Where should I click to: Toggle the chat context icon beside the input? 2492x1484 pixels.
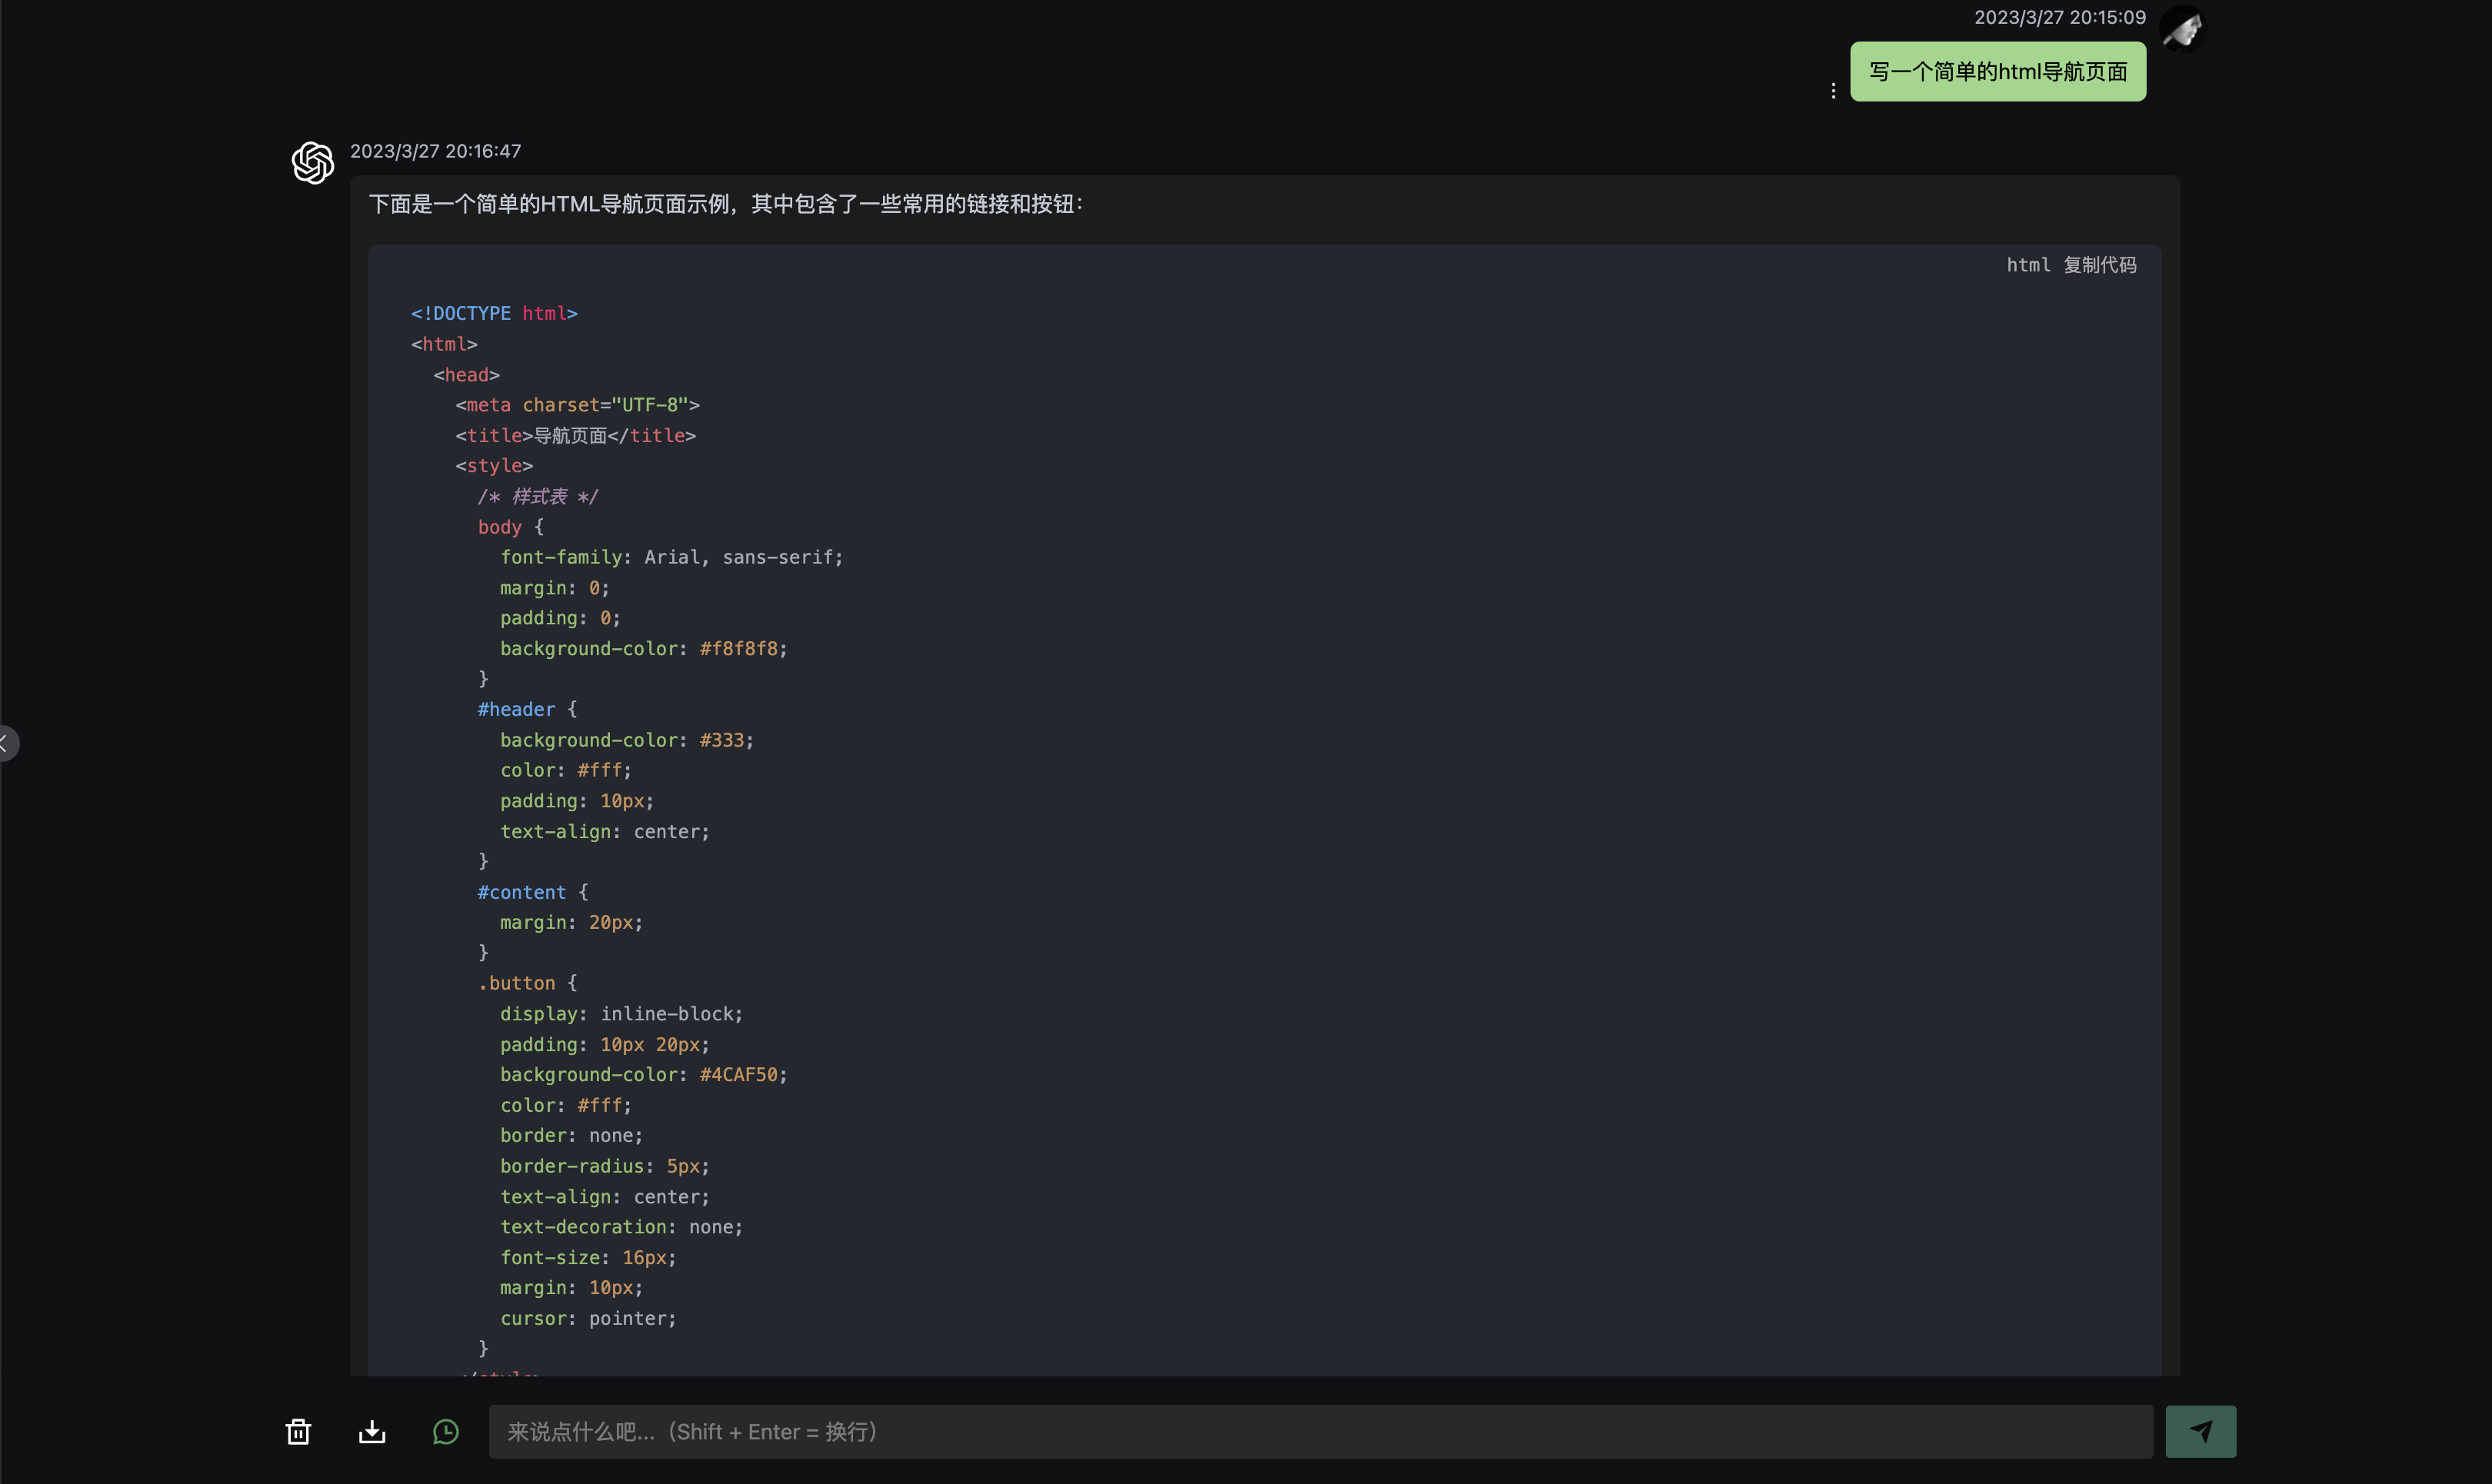click(446, 1431)
